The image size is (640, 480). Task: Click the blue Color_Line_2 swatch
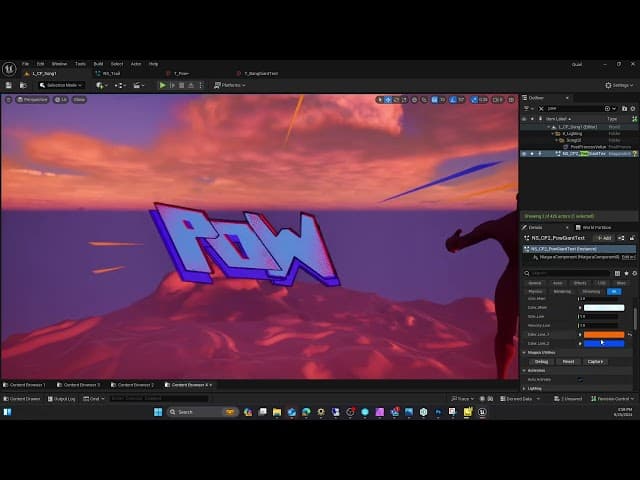pos(603,343)
